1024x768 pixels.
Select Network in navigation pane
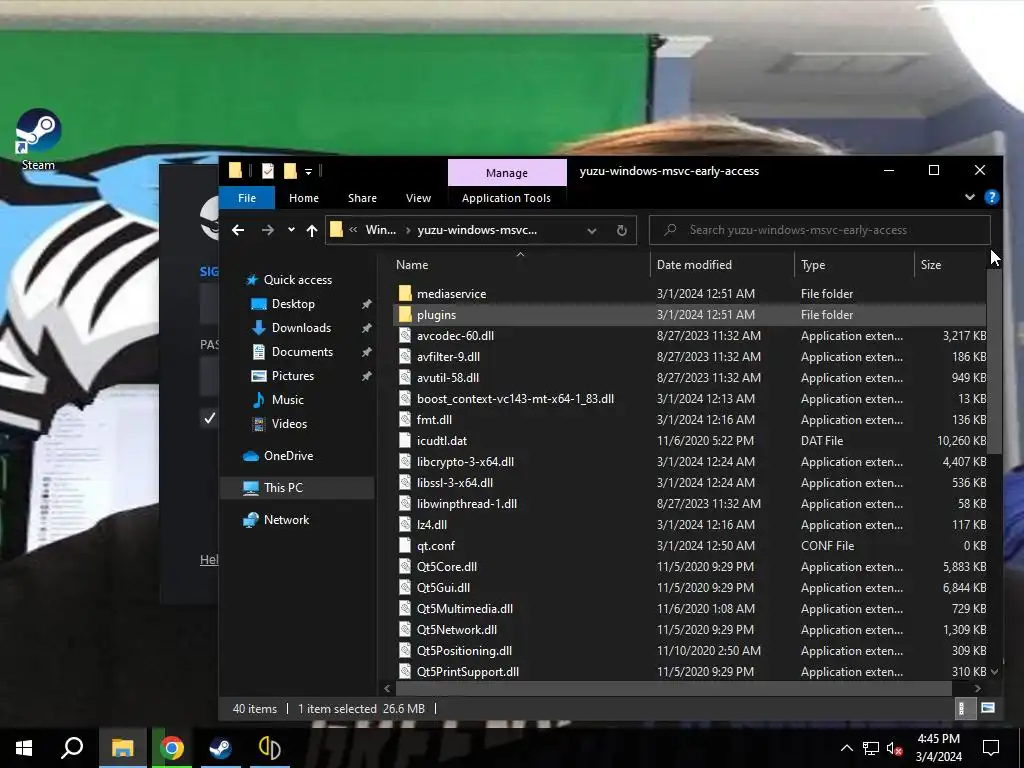pyautogui.click(x=286, y=520)
